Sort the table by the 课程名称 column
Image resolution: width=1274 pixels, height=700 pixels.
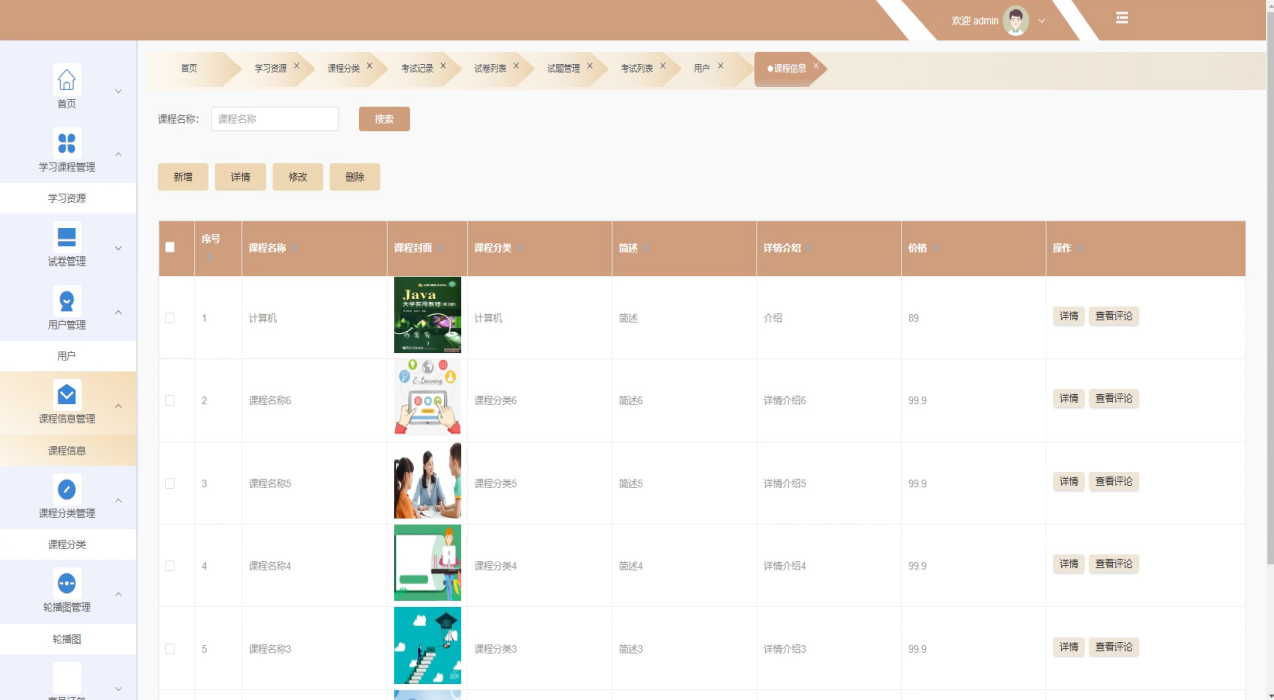coord(294,248)
